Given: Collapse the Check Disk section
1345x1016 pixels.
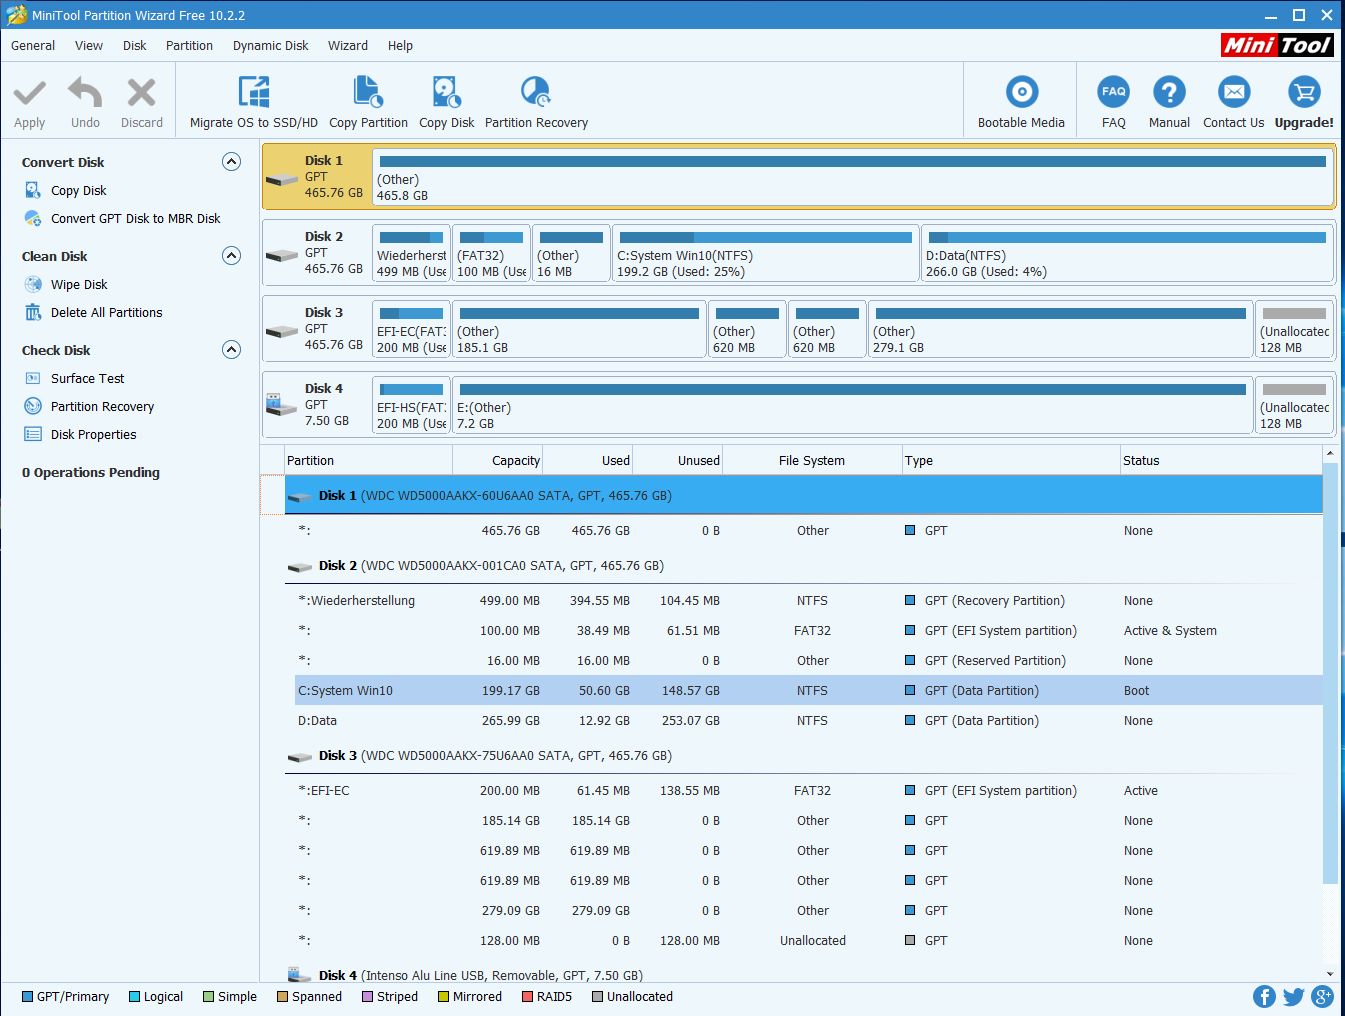Looking at the screenshot, I should pyautogui.click(x=231, y=350).
